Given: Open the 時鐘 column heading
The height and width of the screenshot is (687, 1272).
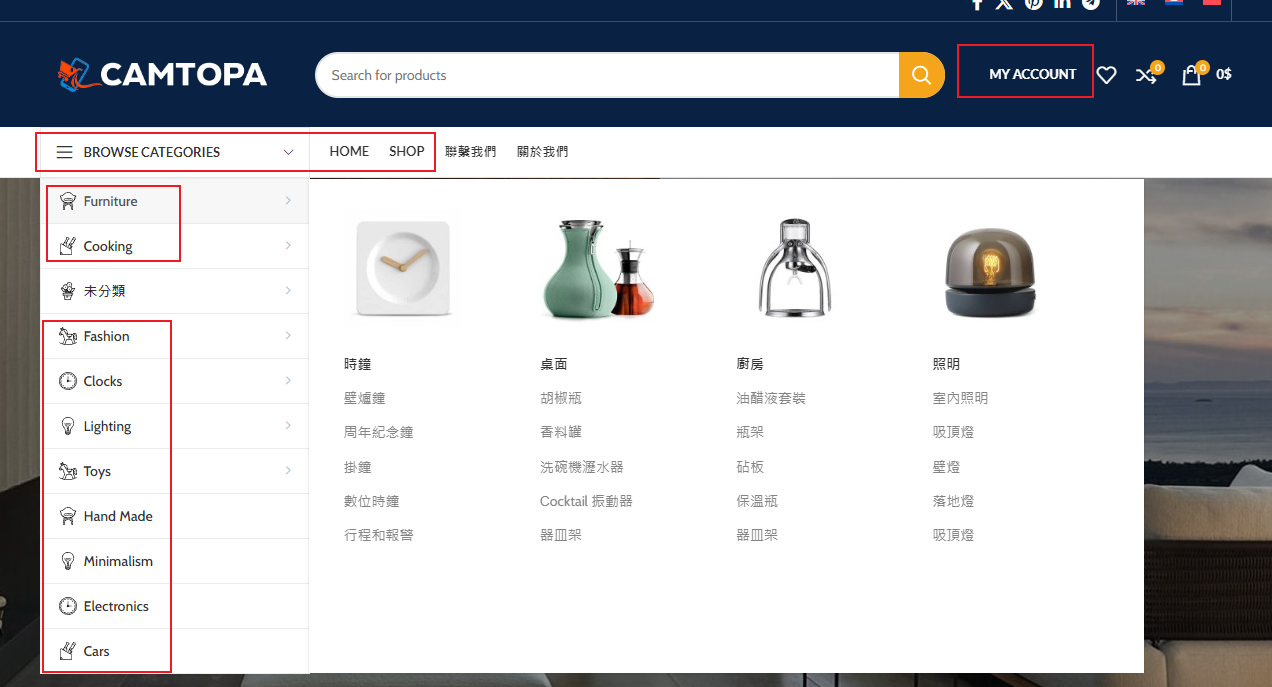Looking at the screenshot, I should tap(358, 364).
